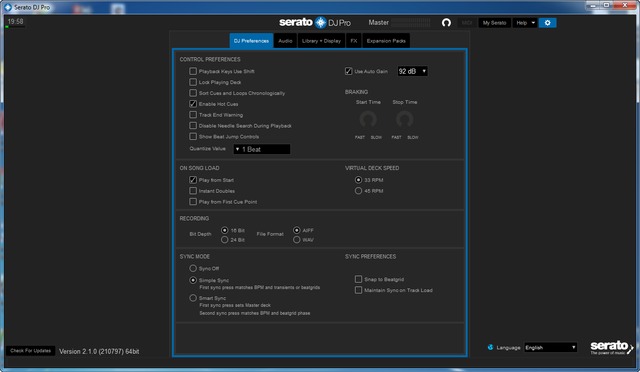Screen dimensions: 640x372
Task: Uncheck Use Auto Gain
Action: point(349,71)
